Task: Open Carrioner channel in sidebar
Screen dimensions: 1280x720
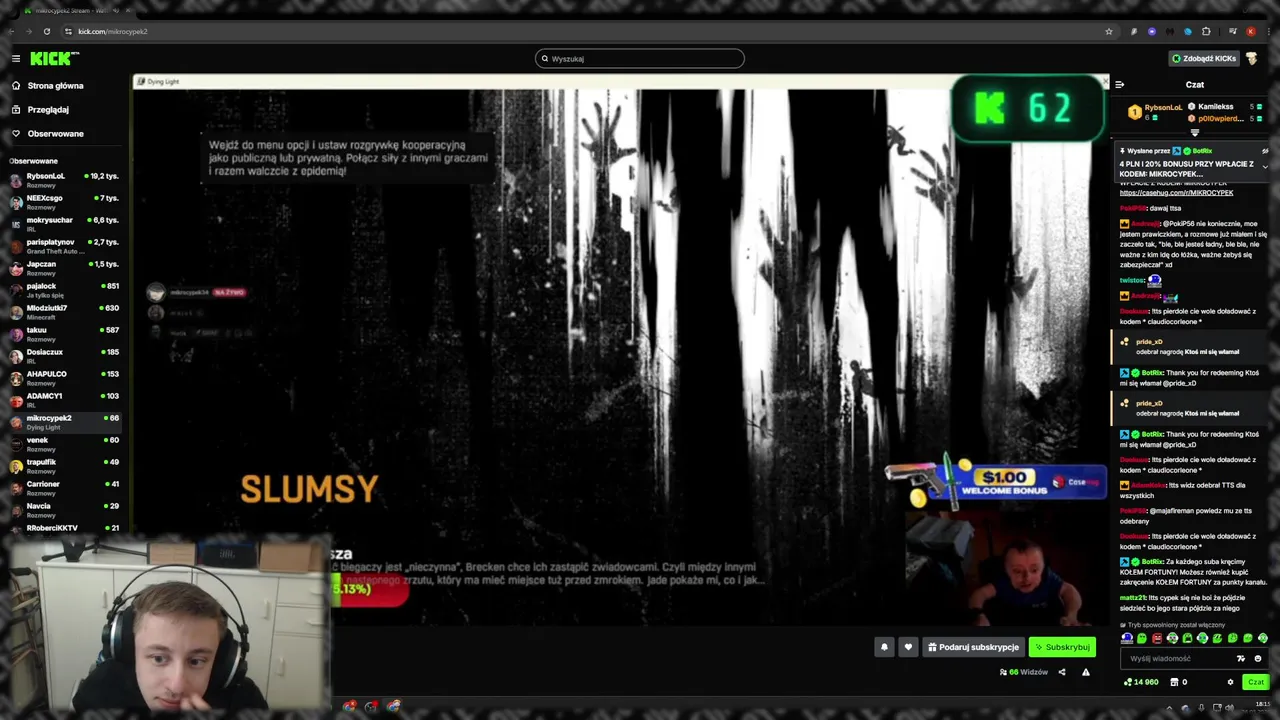Action: [64, 488]
